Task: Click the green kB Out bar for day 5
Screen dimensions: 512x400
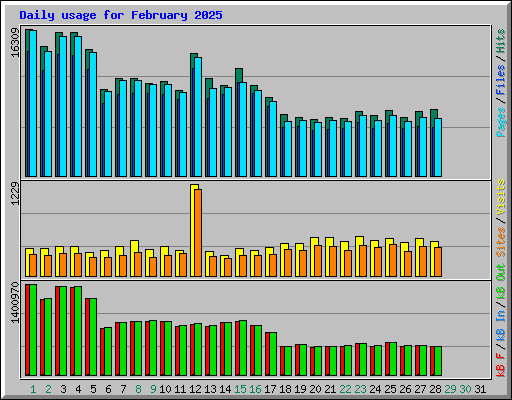Action: (x=93, y=337)
